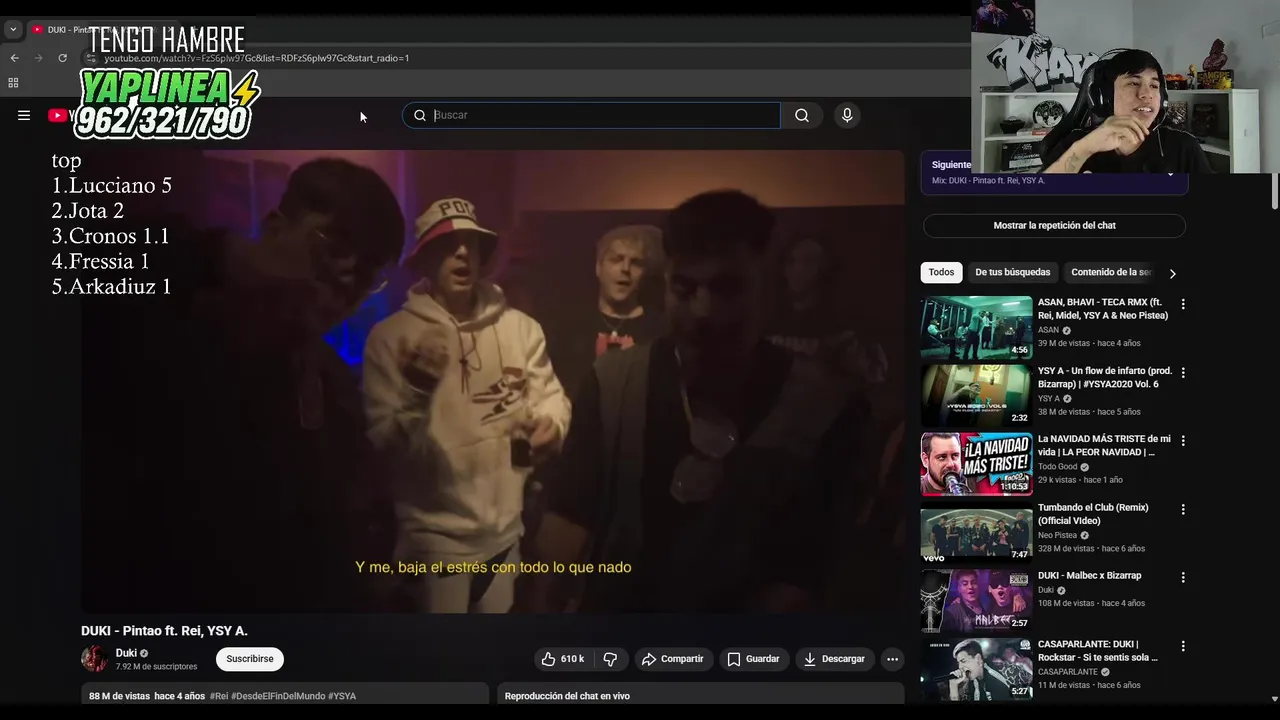Open more actions ellipsis below video
This screenshot has height=720, width=1280.
pyautogui.click(x=892, y=659)
